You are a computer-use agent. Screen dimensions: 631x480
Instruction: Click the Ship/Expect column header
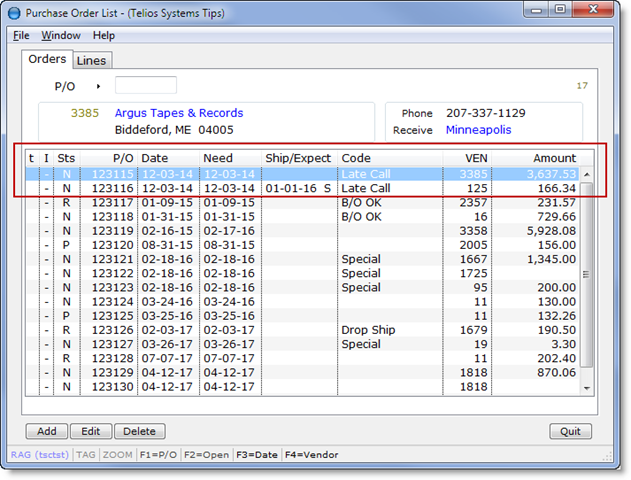[x=297, y=158]
